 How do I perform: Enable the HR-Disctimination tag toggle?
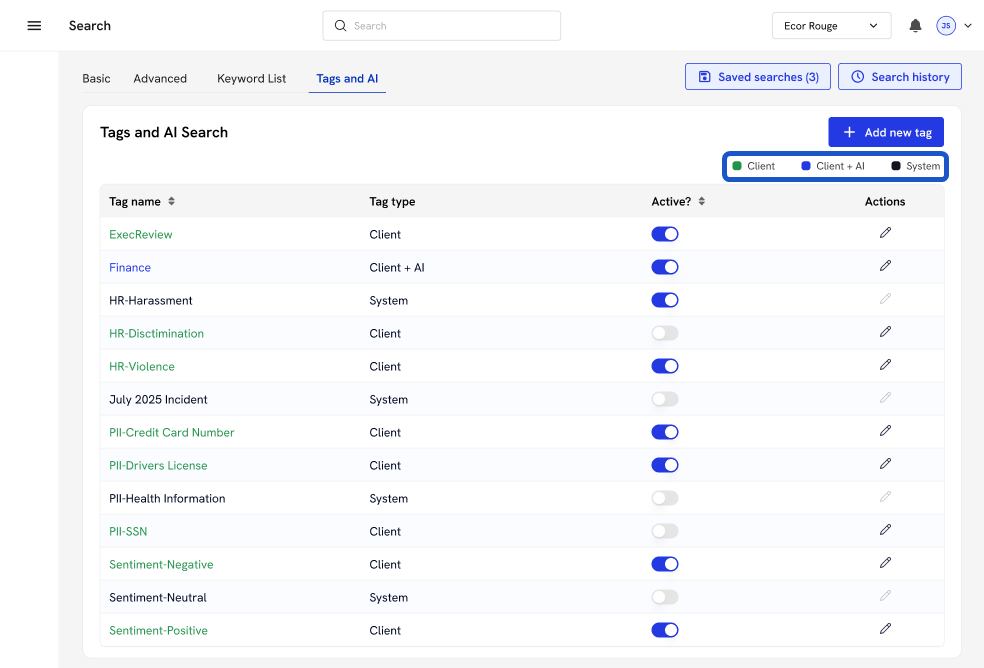664,333
